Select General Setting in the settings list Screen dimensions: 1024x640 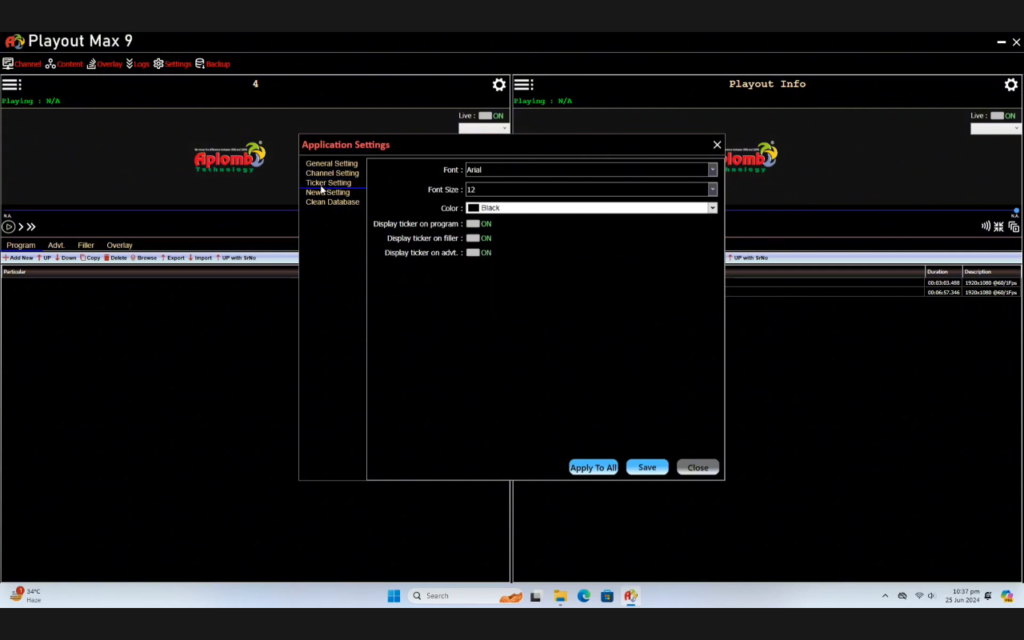(331, 164)
